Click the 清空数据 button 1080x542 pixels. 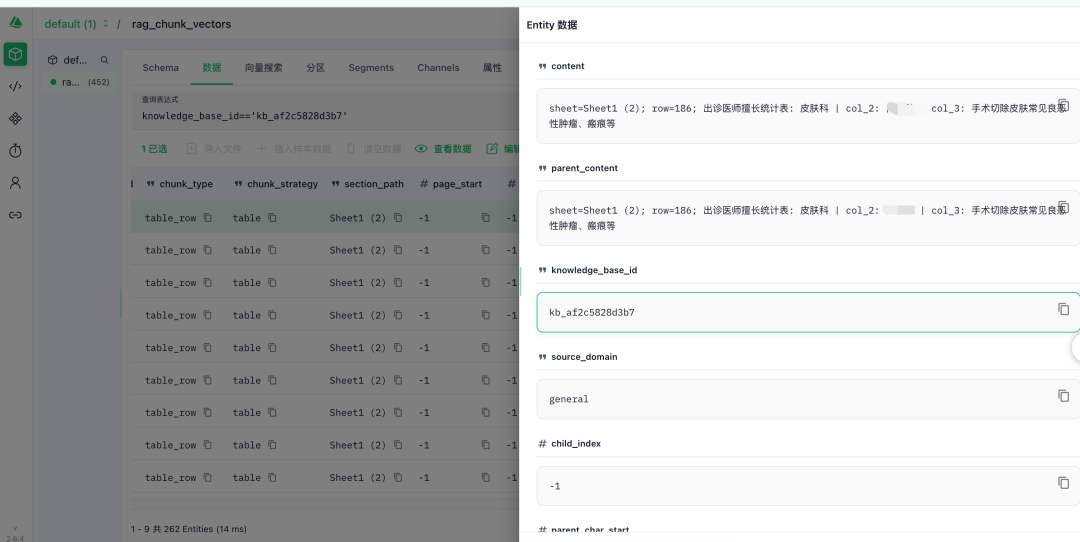coord(373,149)
